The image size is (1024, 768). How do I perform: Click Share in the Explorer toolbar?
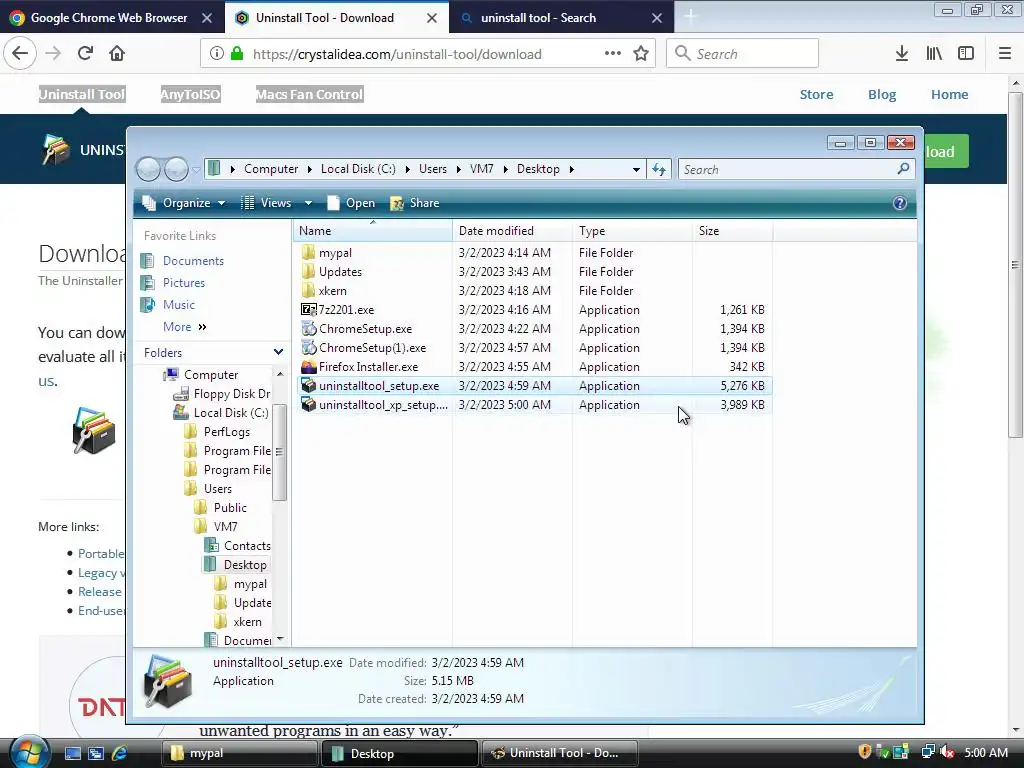[x=415, y=203]
